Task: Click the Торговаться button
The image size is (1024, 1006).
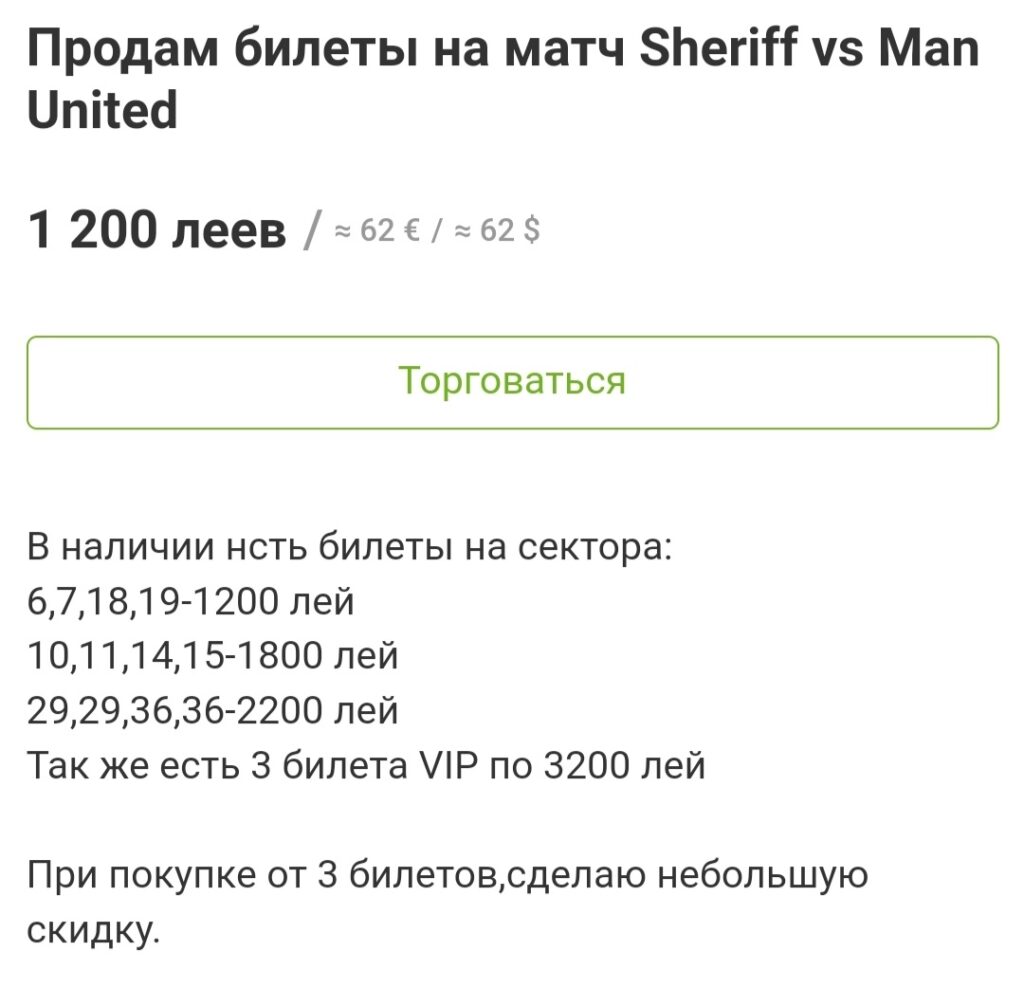Action: 512,383
